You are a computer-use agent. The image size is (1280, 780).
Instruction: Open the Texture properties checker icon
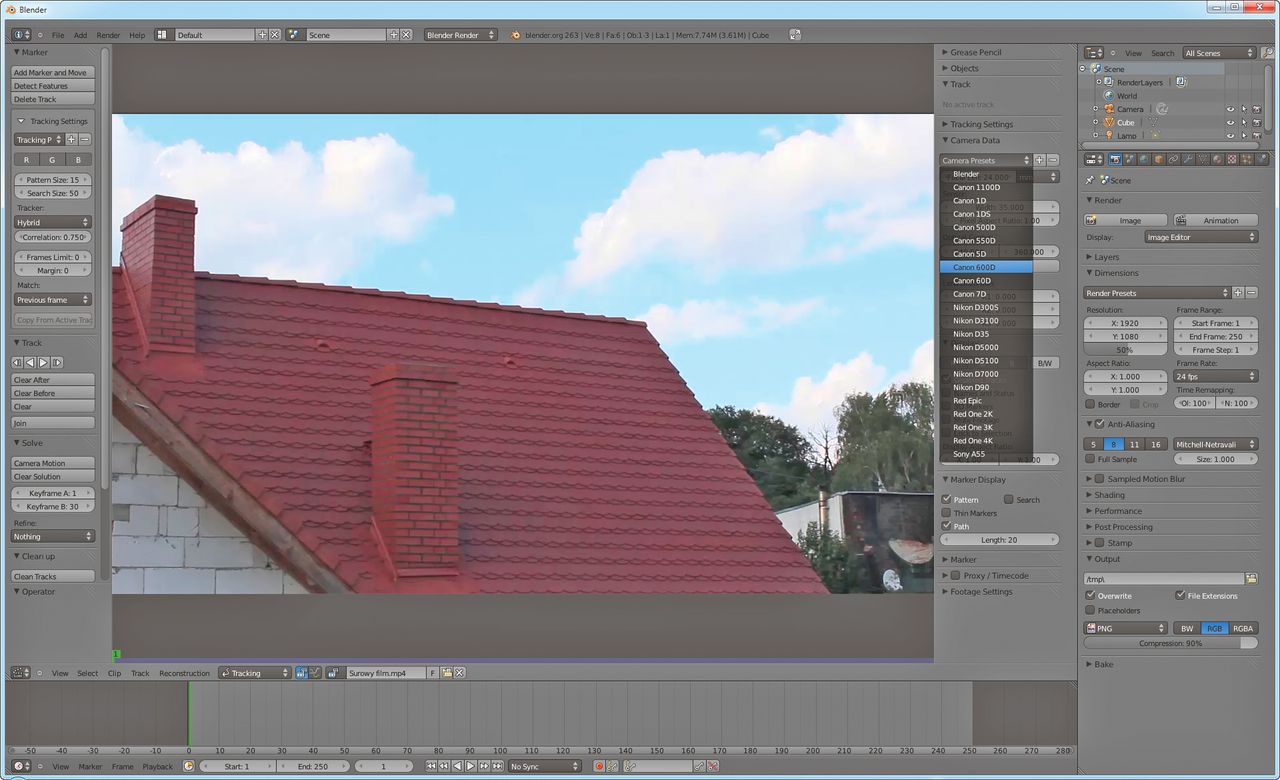(1232, 159)
